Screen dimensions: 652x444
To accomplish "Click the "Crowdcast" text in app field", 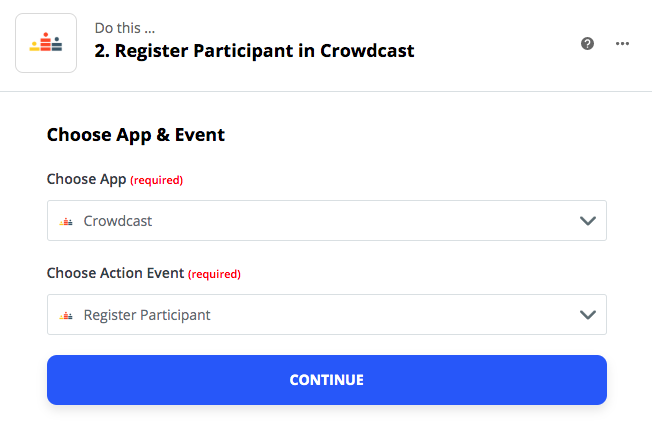I will 118,221.
